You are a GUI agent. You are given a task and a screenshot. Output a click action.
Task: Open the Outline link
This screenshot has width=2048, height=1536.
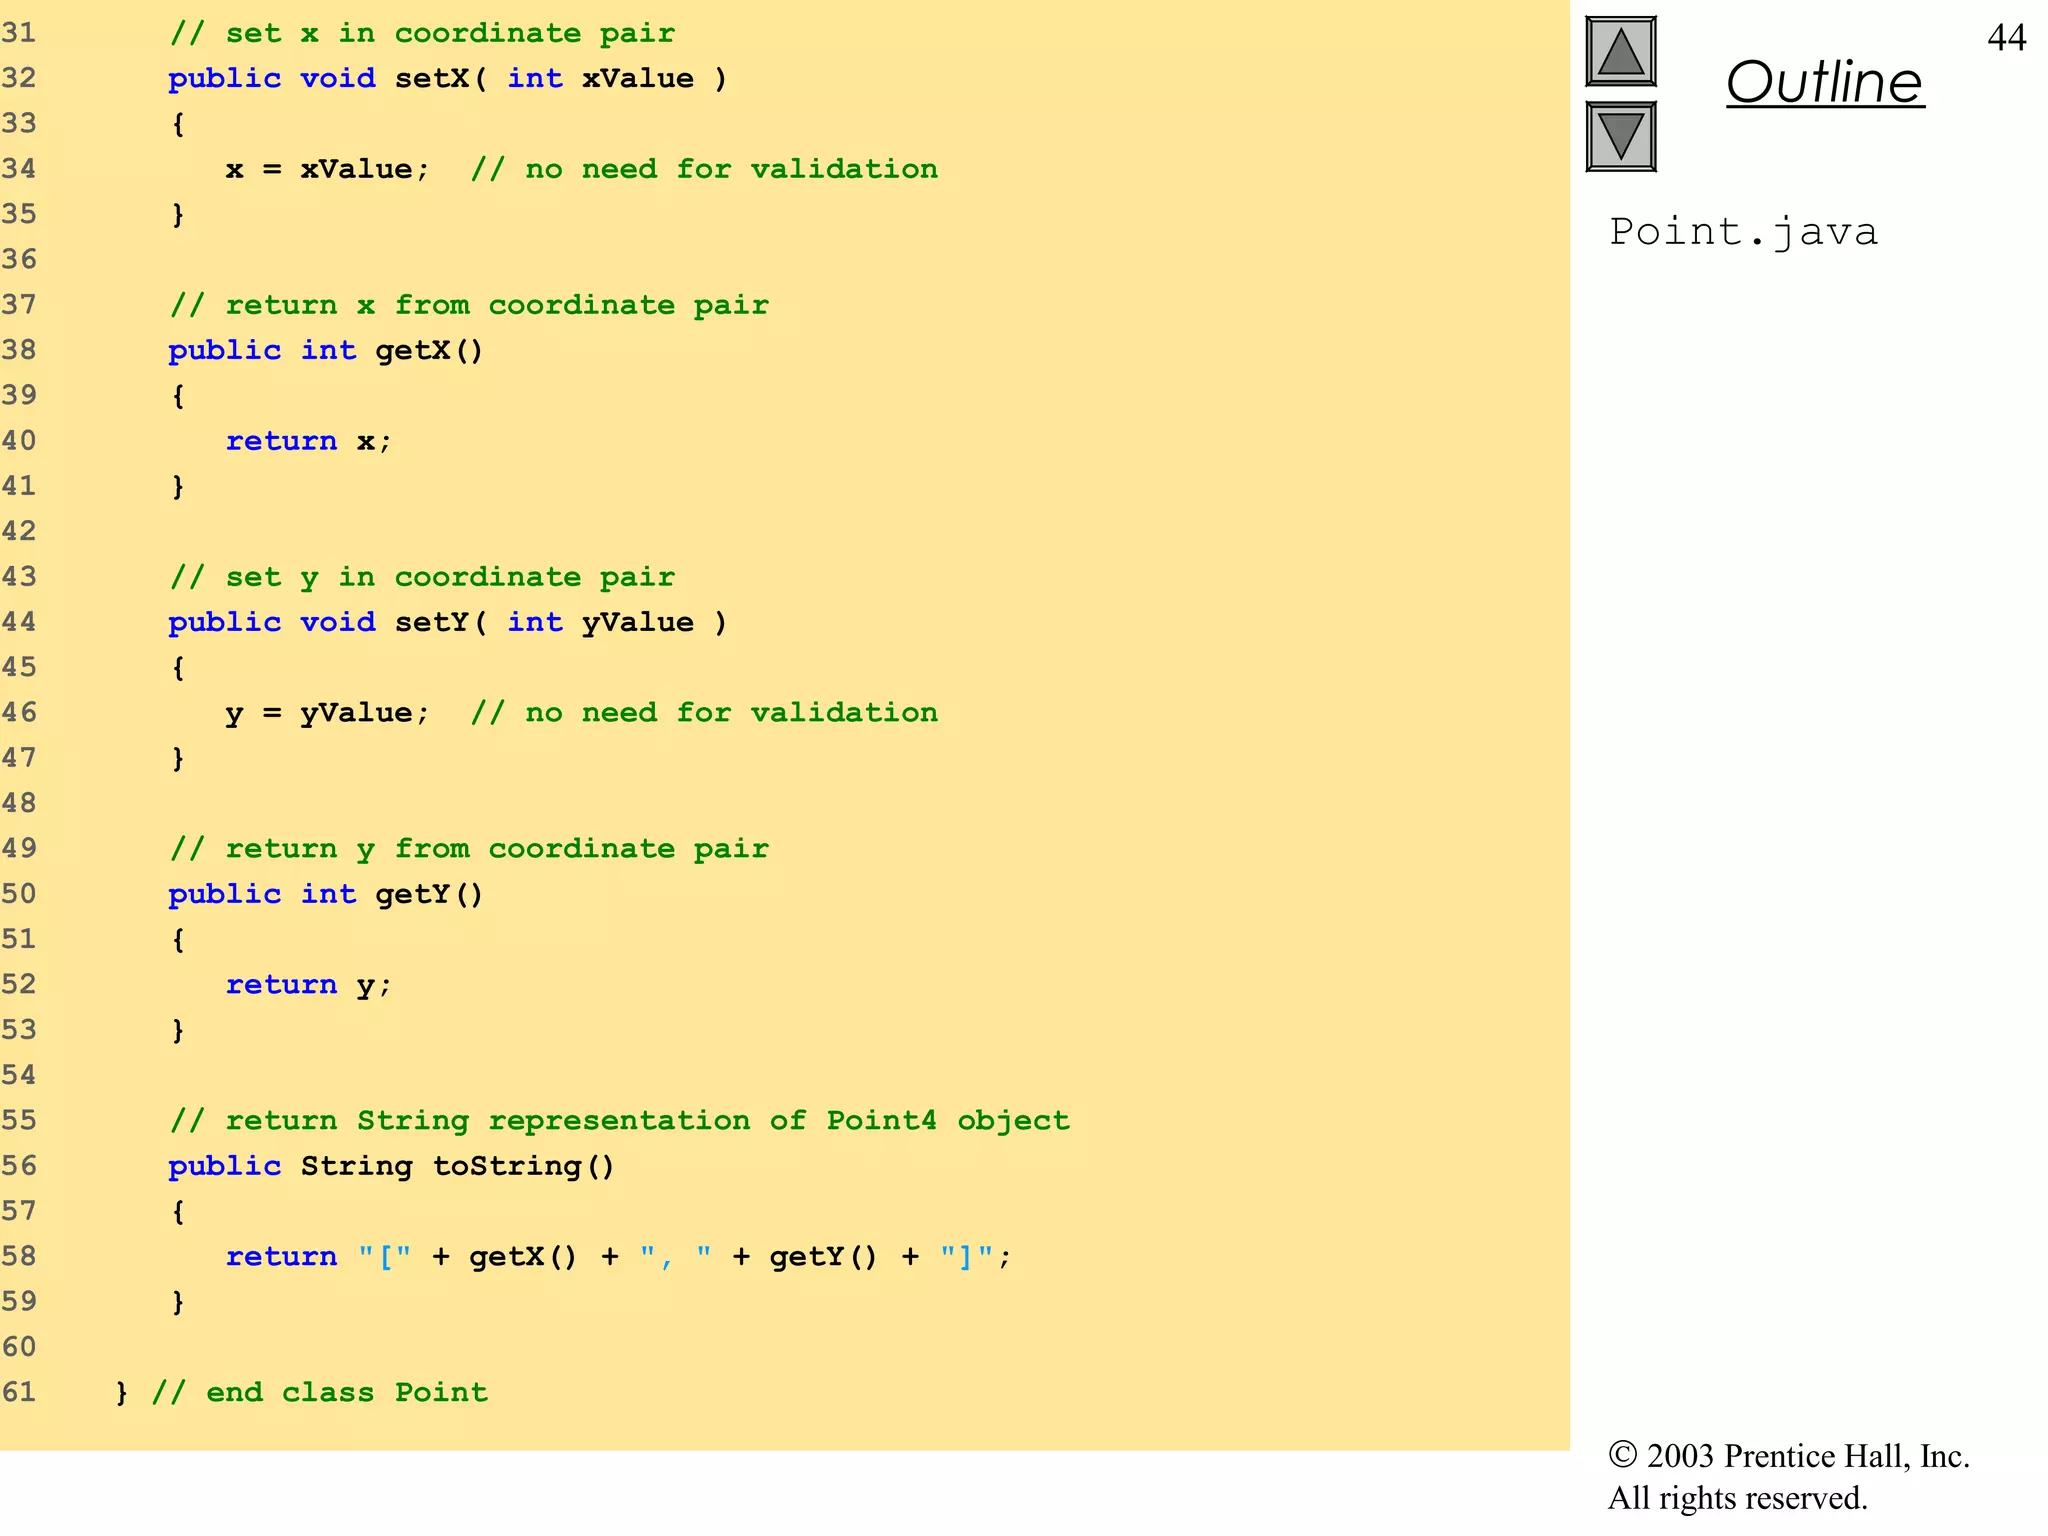point(1824,82)
